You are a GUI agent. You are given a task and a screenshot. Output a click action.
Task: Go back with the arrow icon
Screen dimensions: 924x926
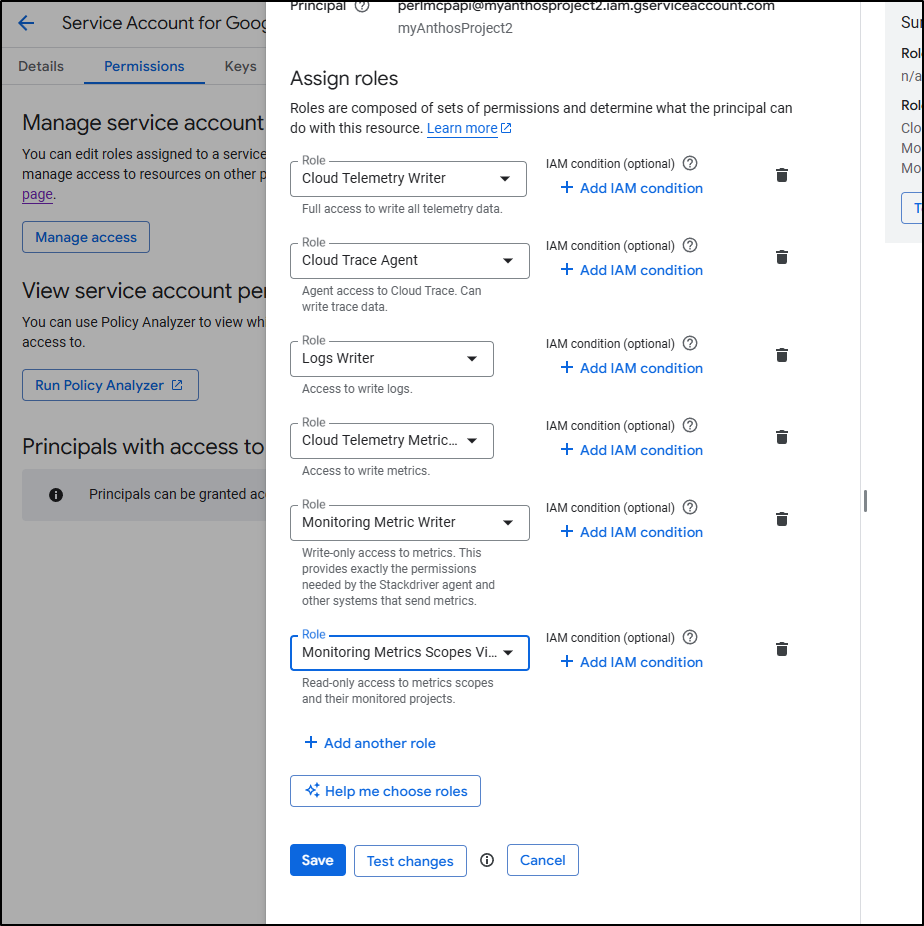[26, 23]
